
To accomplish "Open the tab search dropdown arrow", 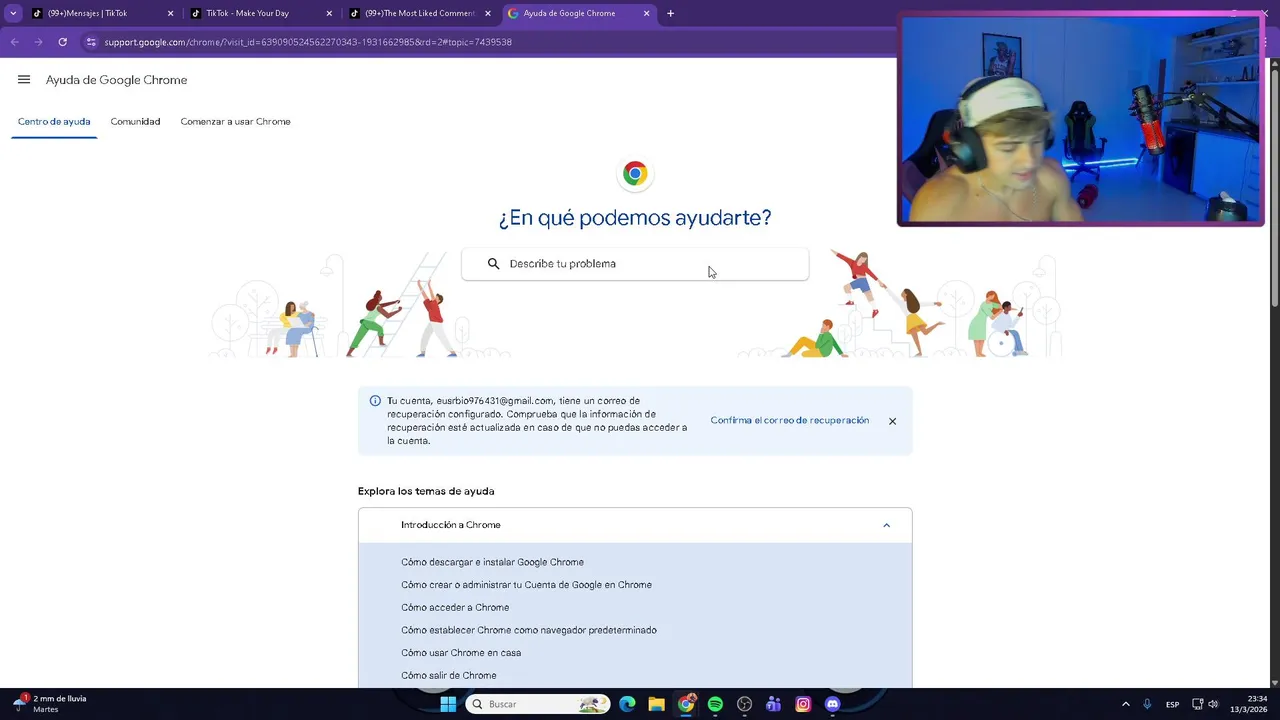I will tap(13, 13).
